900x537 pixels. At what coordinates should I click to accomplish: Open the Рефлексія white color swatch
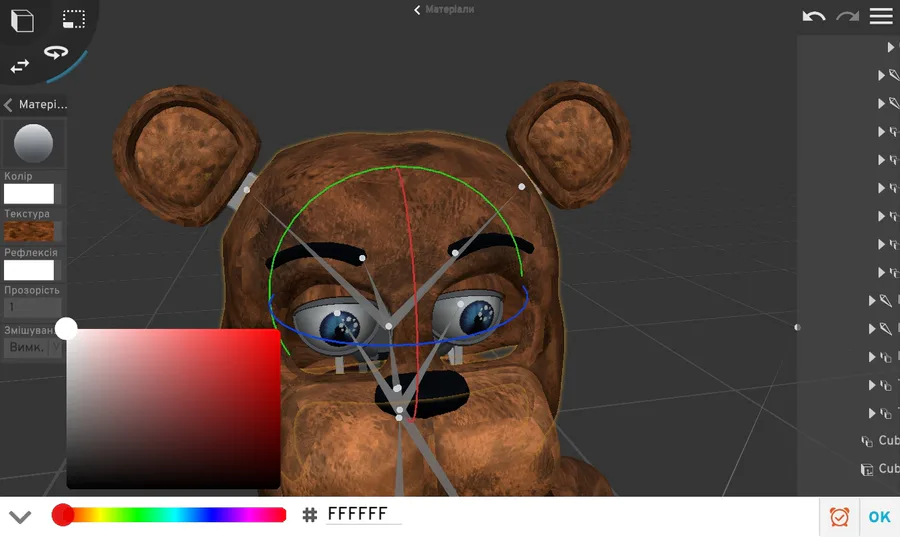[x=29, y=270]
